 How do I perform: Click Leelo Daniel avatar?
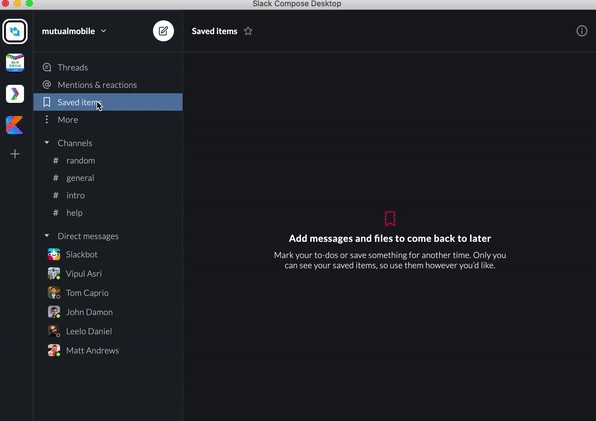pyautogui.click(x=54, y=331)
